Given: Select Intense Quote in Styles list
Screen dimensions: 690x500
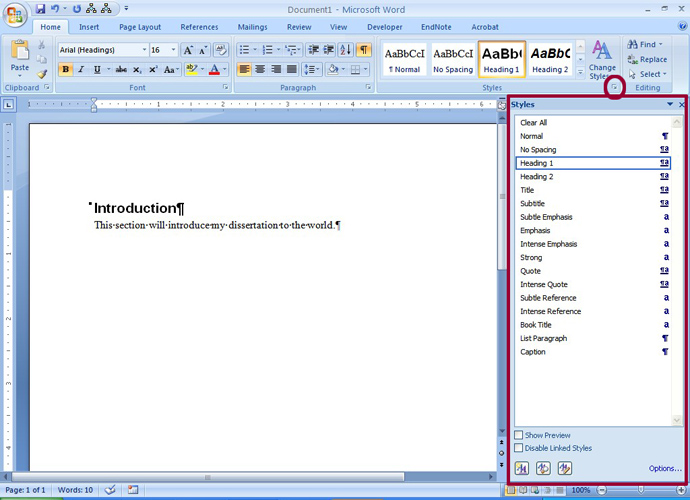Looking at the screenshot, I should (593, 284).
